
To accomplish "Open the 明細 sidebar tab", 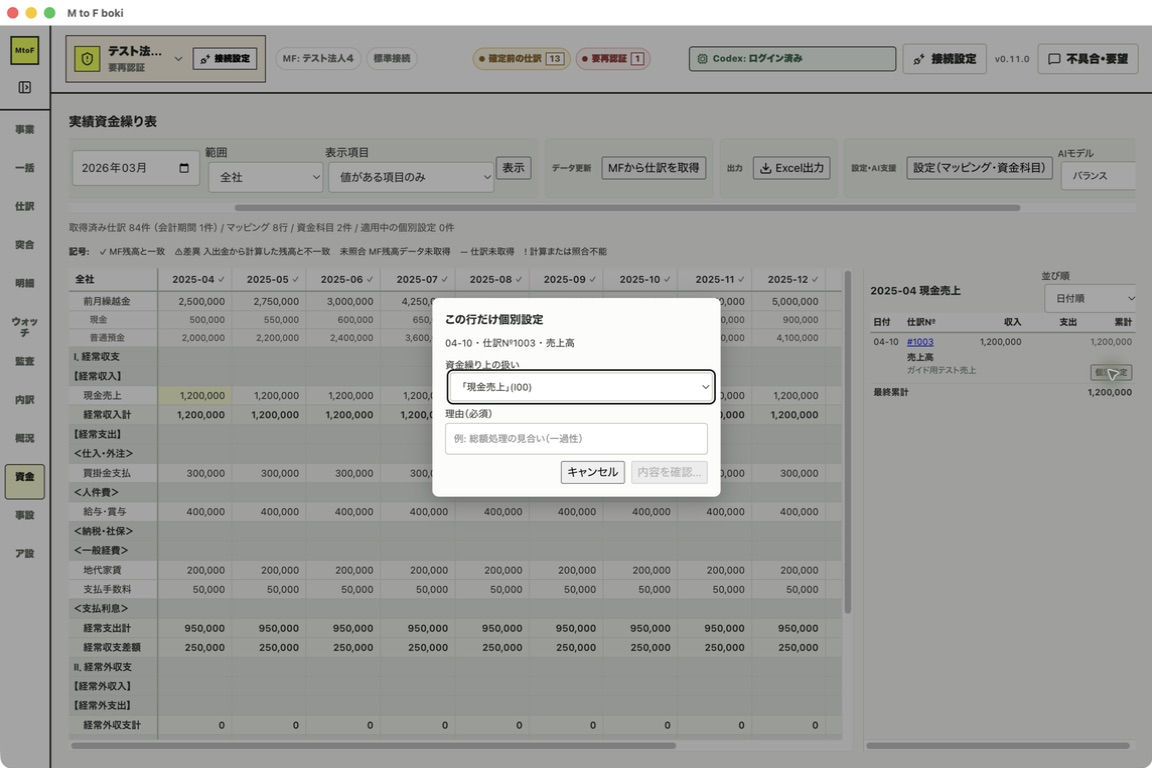I will [x=24, y=283].
